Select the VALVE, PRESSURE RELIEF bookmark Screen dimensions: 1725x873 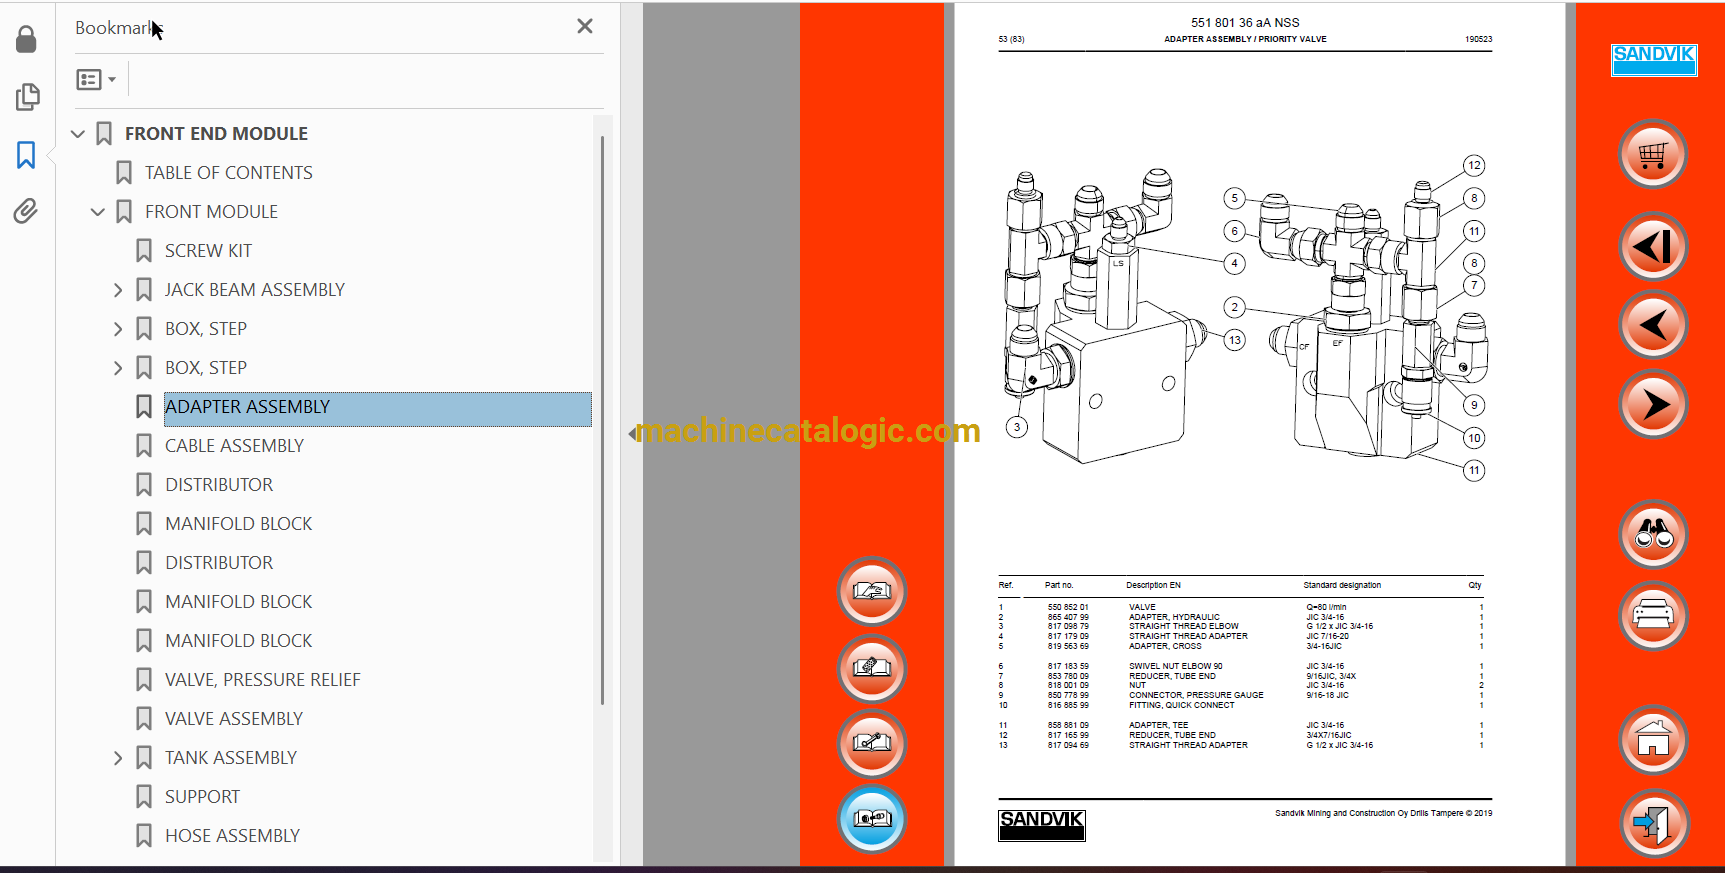(262, 680)
